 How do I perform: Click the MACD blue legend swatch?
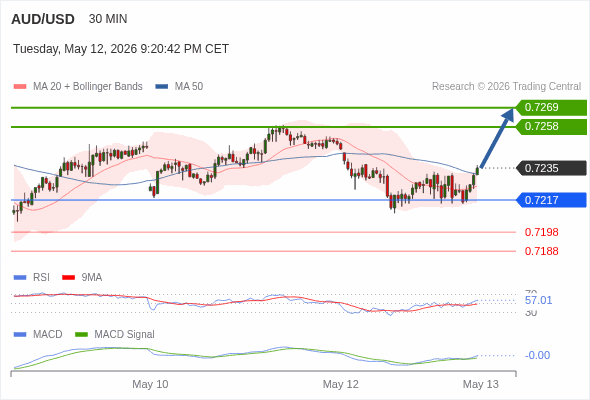20,335
